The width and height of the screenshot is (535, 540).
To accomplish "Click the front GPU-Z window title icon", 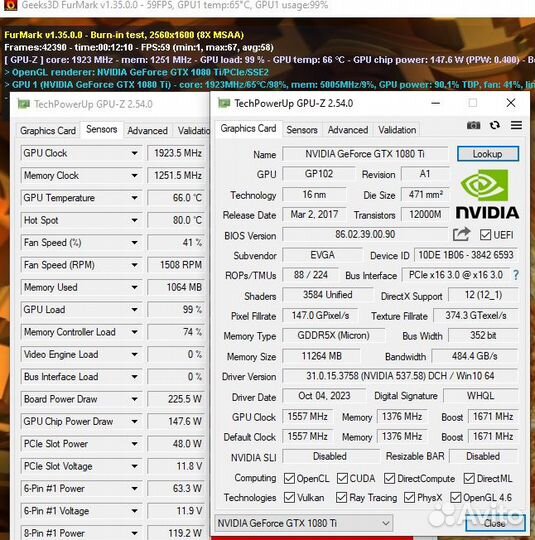I will pyautogui.click(x=224, y=103).
